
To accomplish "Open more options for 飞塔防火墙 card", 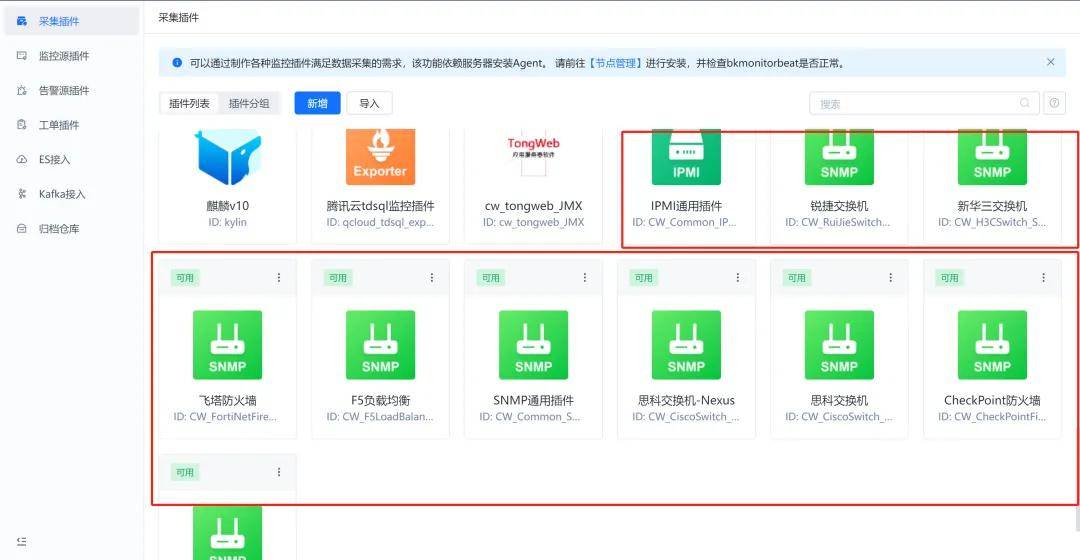I will pos(279,278).
